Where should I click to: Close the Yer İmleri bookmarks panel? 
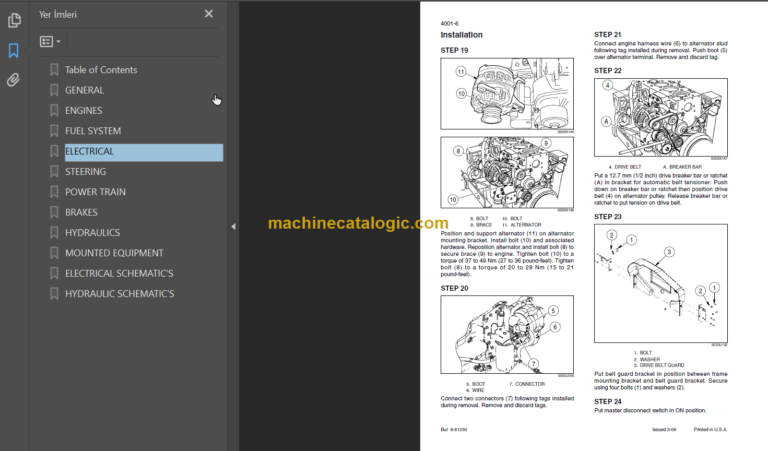pyautogui.click(x=209, y=14)
